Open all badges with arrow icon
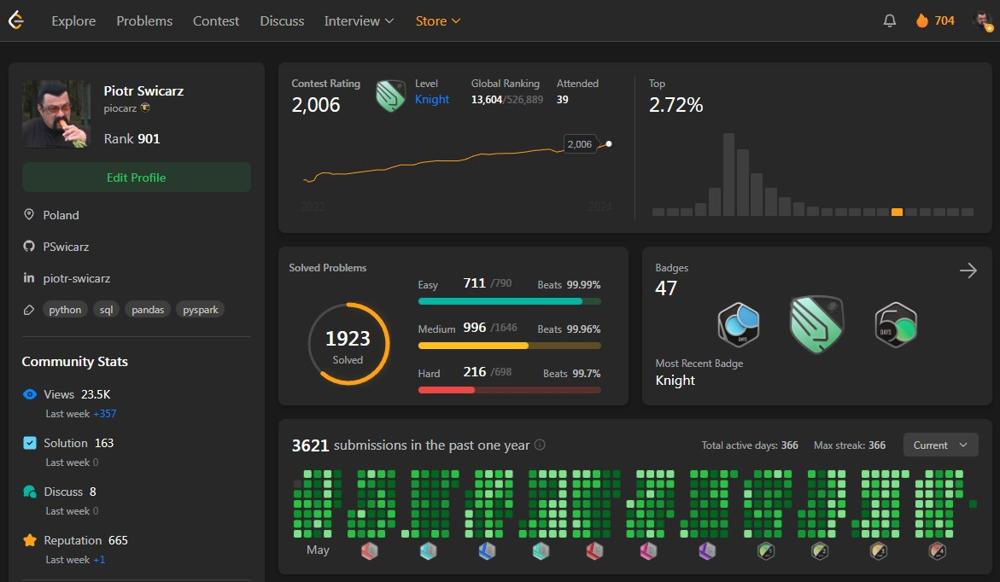1000x582 pixels. [x=967, y=270]
